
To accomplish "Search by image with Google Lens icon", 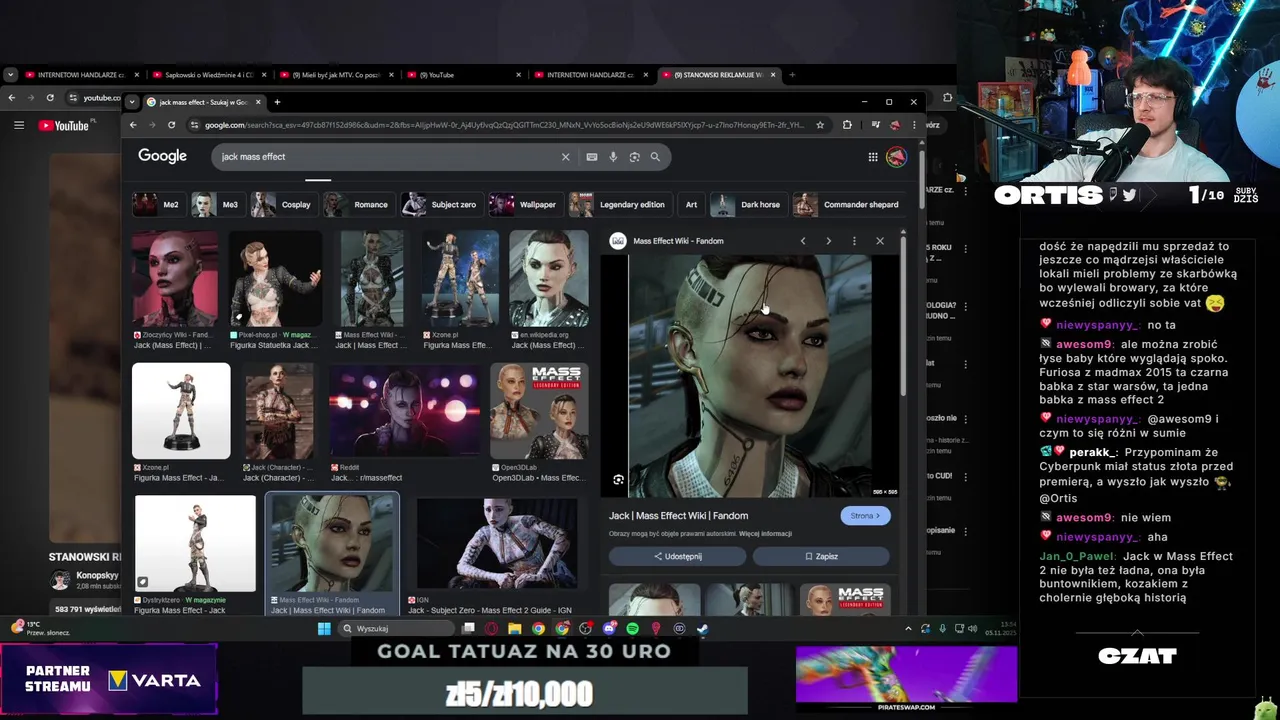I will coord(634,157).
